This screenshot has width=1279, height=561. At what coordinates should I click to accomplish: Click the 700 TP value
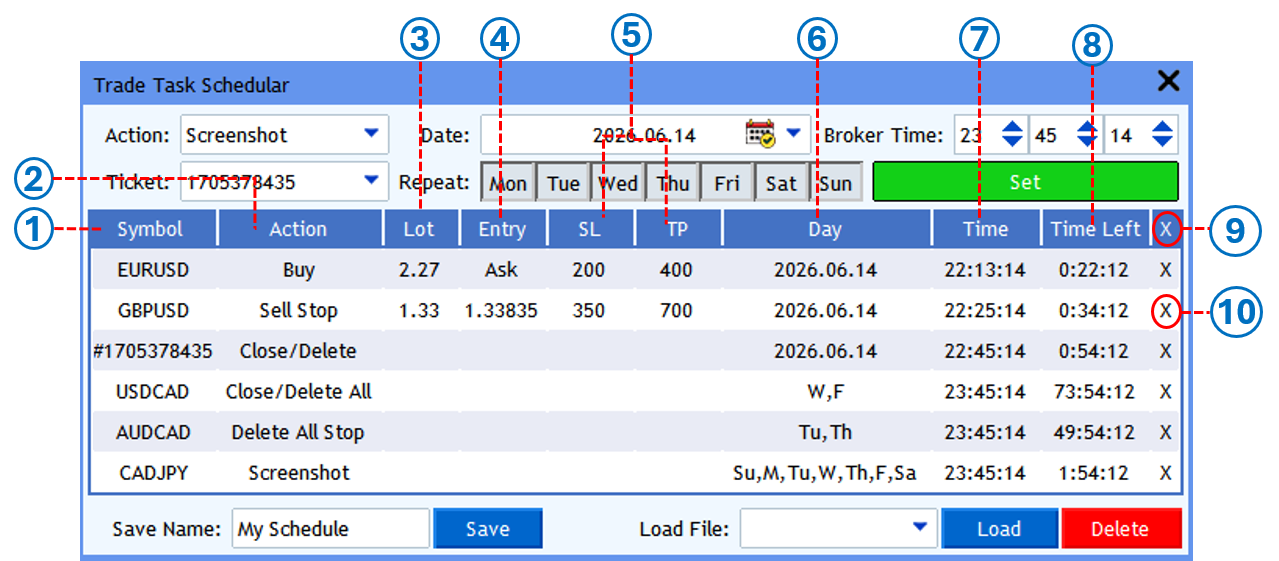point(677,311)
